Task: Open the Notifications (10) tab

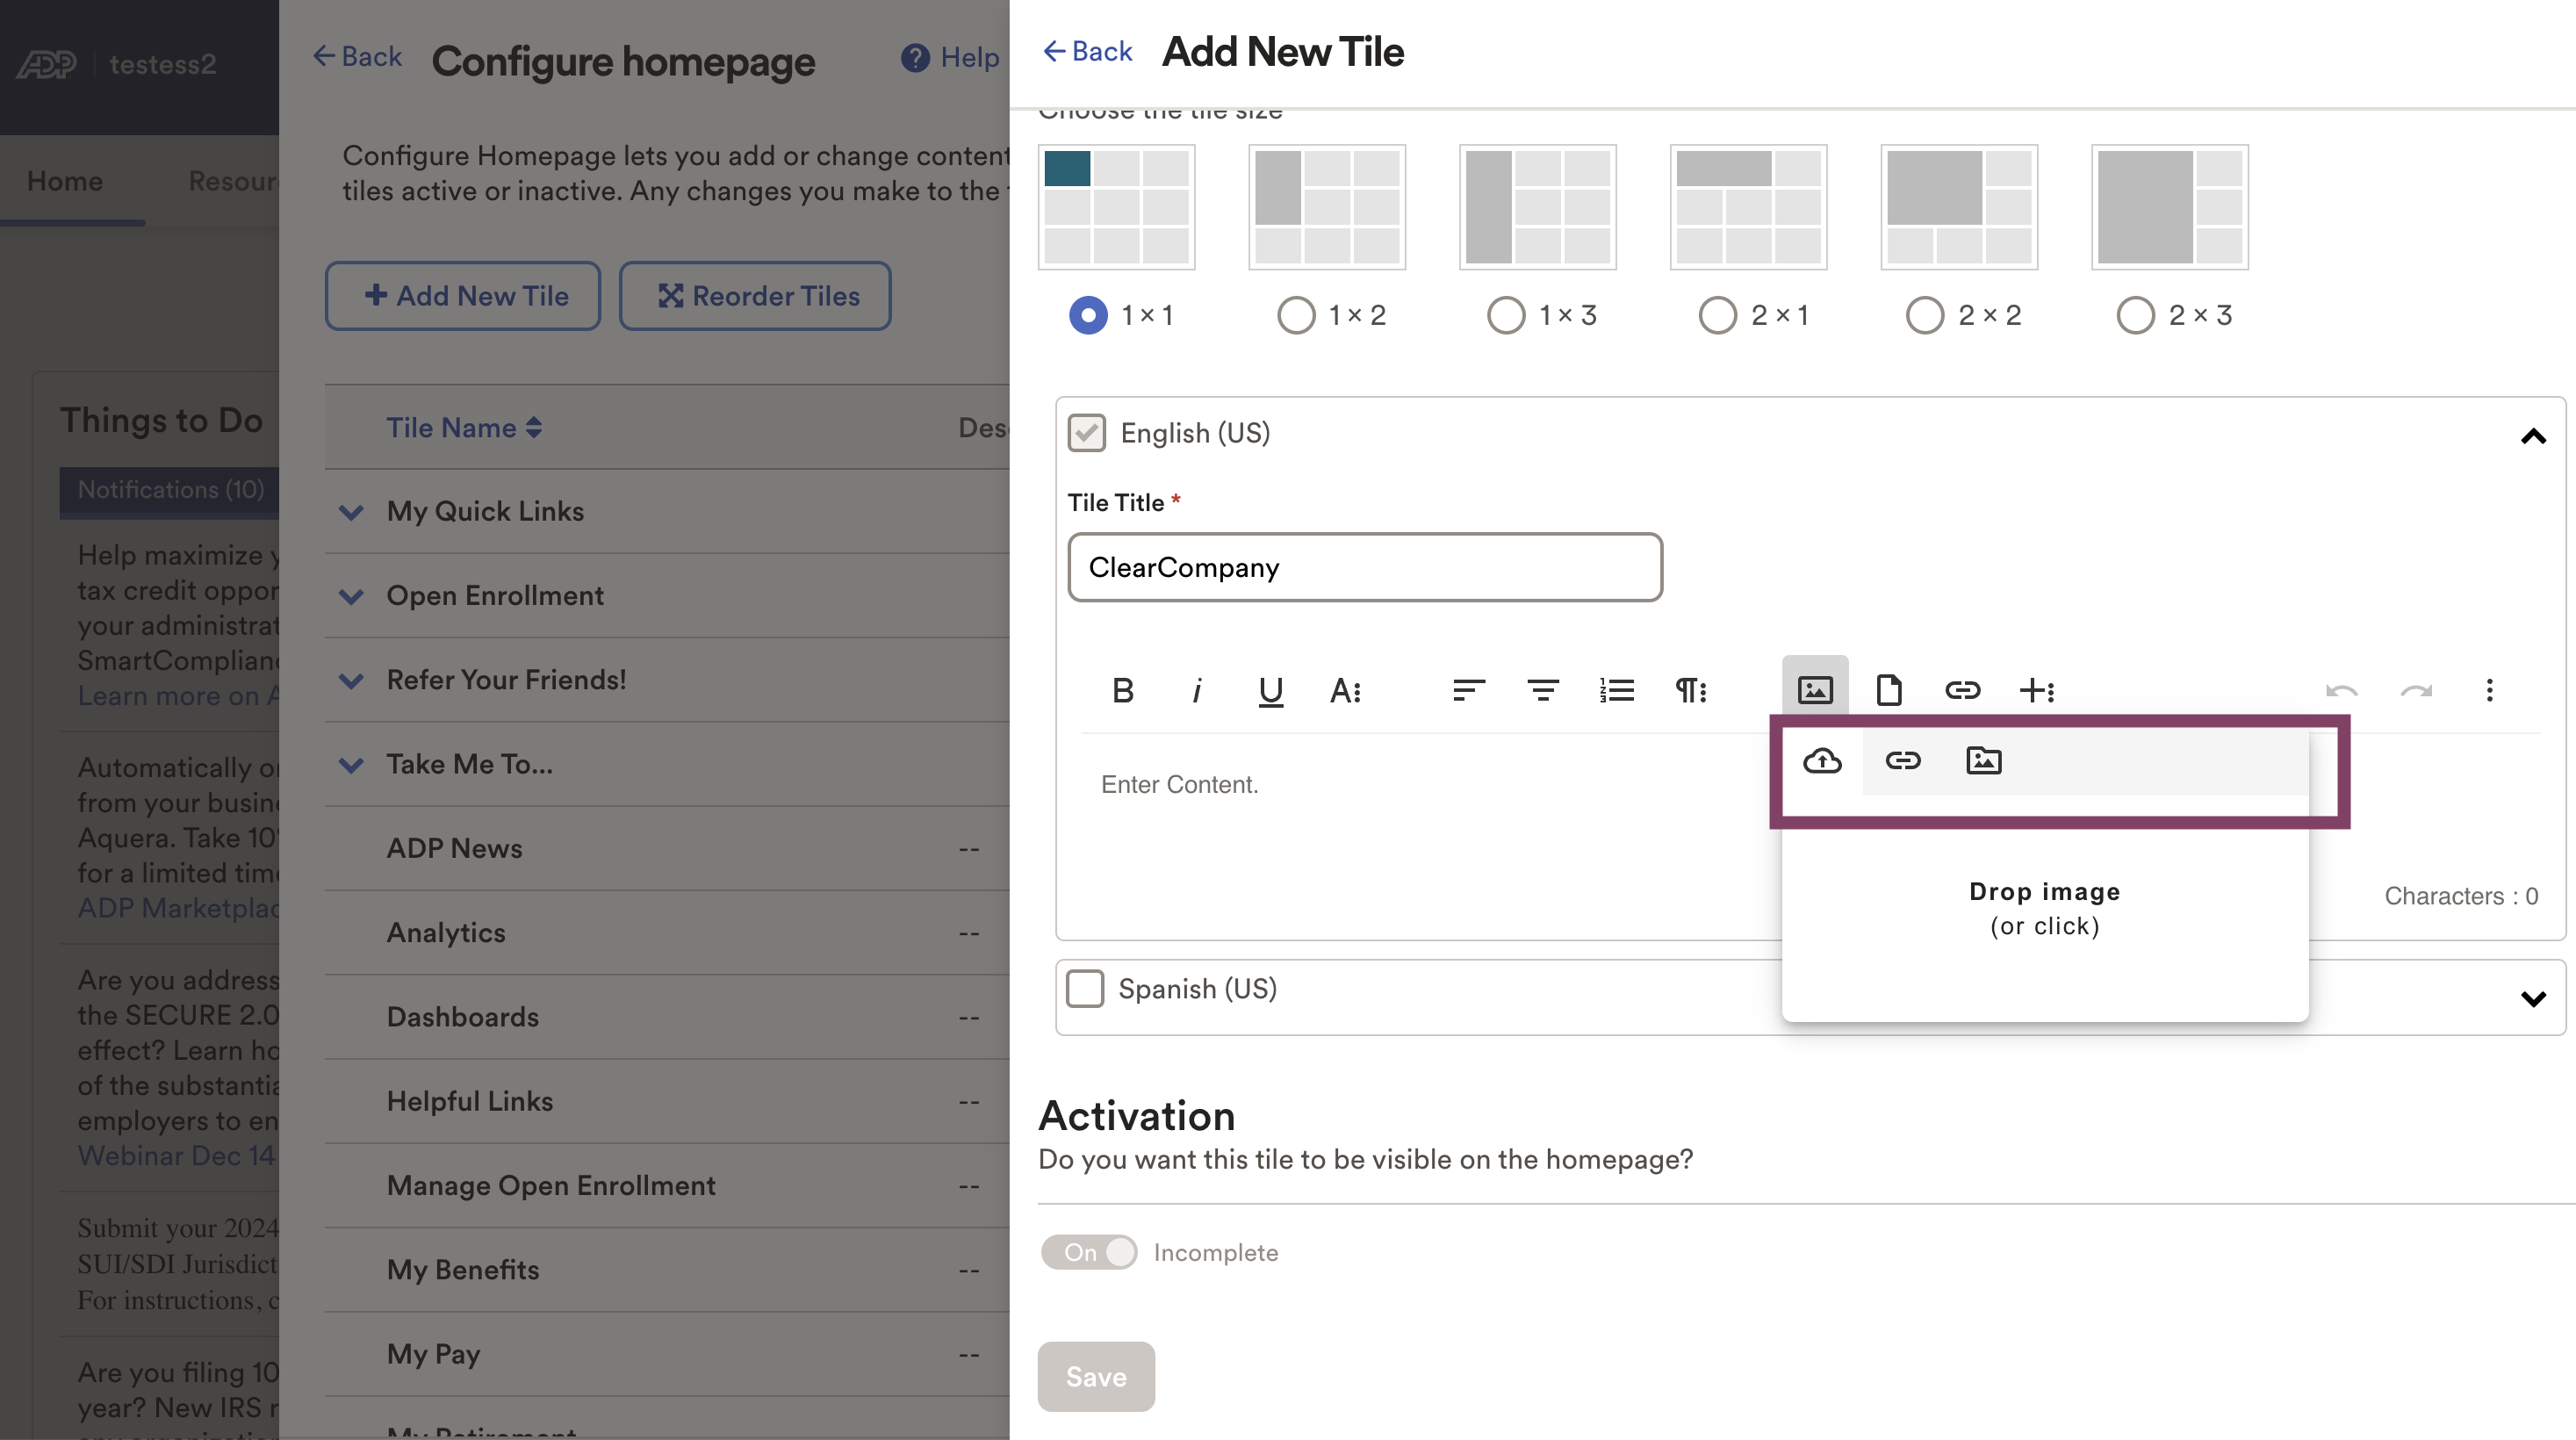Action: pos(170,490)
